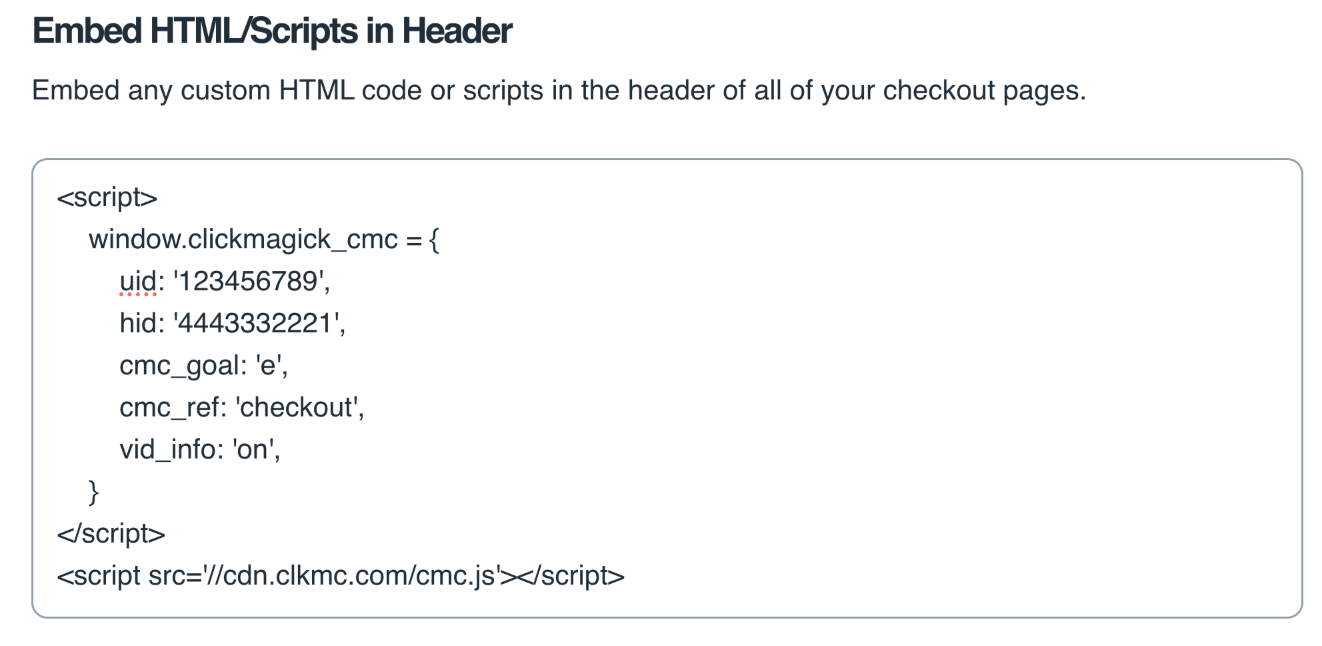Focus the header scripts code text area

coord(800,400)
